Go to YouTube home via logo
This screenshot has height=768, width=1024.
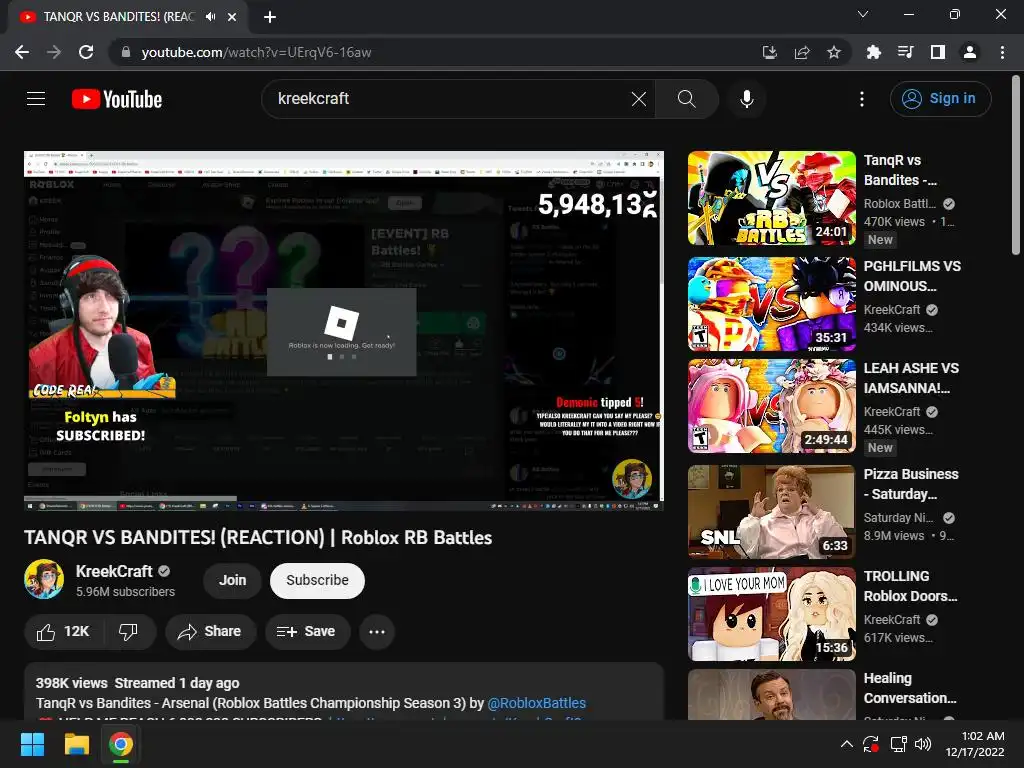pyautogui.click(x=117, y=99)
